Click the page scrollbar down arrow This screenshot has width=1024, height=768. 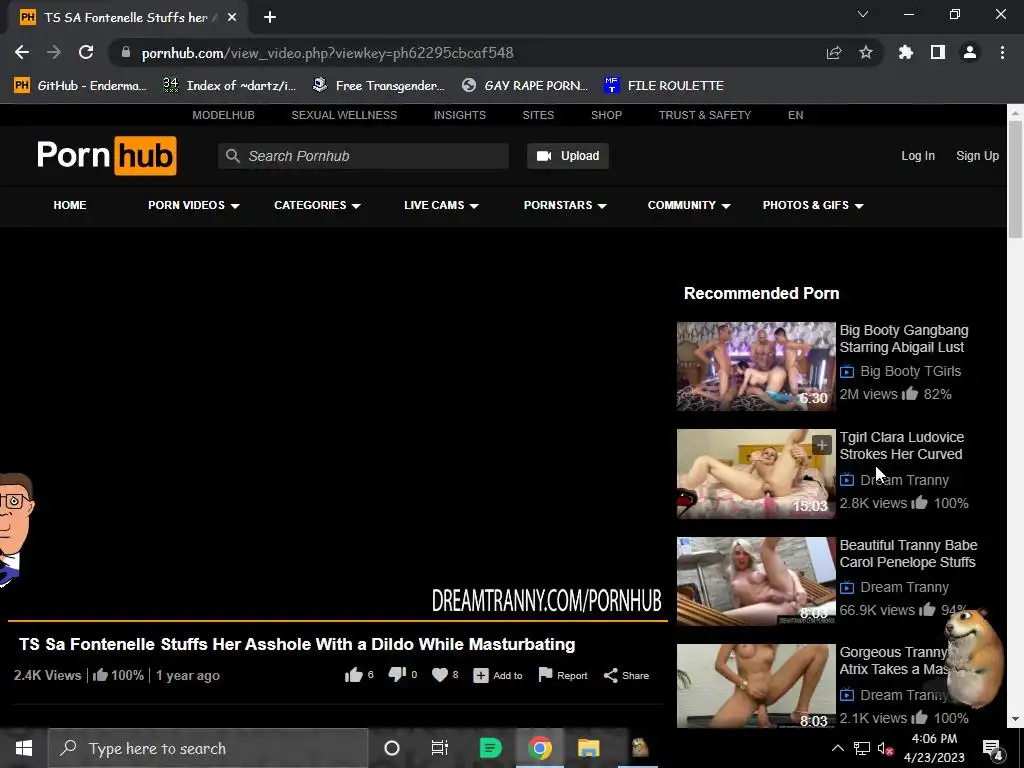(1016, 720)
